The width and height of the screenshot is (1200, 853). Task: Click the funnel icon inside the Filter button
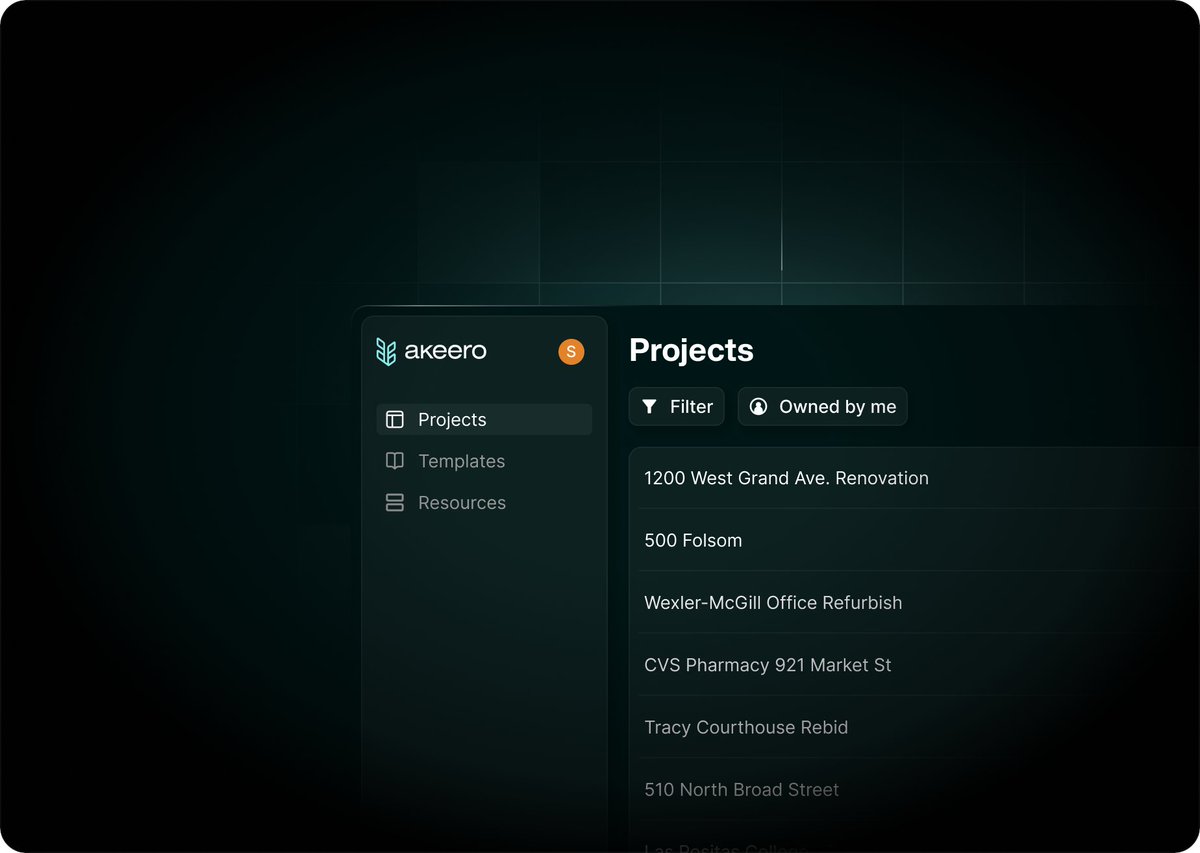(651, 406)
